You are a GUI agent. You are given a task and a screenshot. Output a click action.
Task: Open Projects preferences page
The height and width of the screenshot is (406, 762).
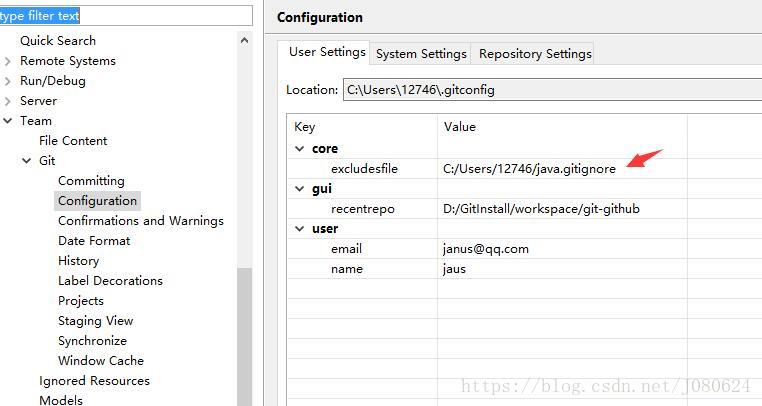pos(81,301)
